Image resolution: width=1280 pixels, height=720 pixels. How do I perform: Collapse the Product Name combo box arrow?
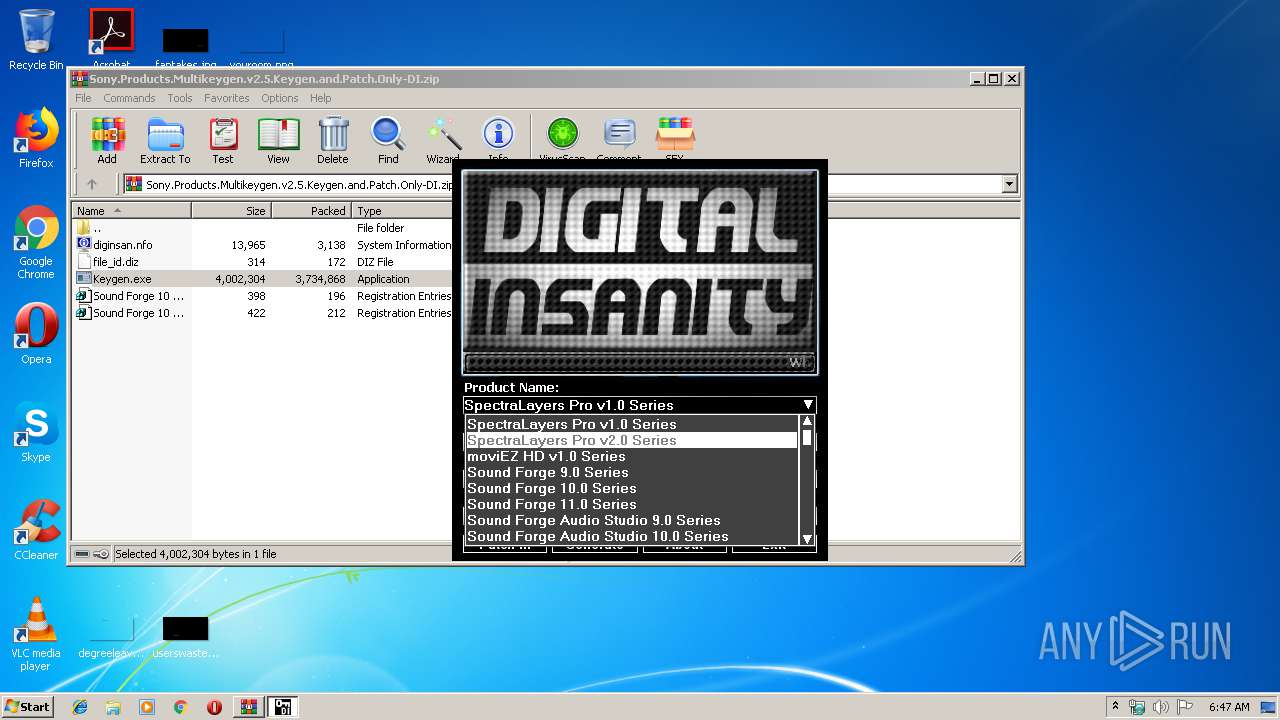tap(808, 405)
